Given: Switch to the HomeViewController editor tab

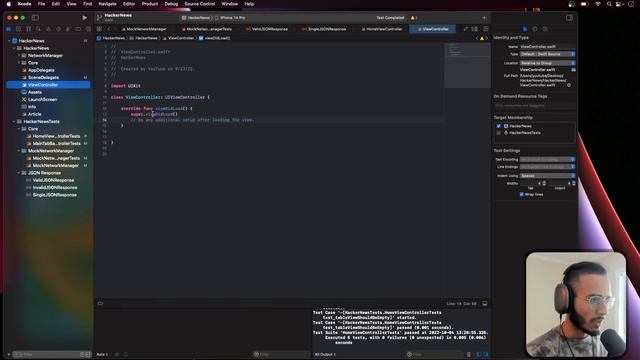Looking at the screenshot, I should [x=382, y=29].
